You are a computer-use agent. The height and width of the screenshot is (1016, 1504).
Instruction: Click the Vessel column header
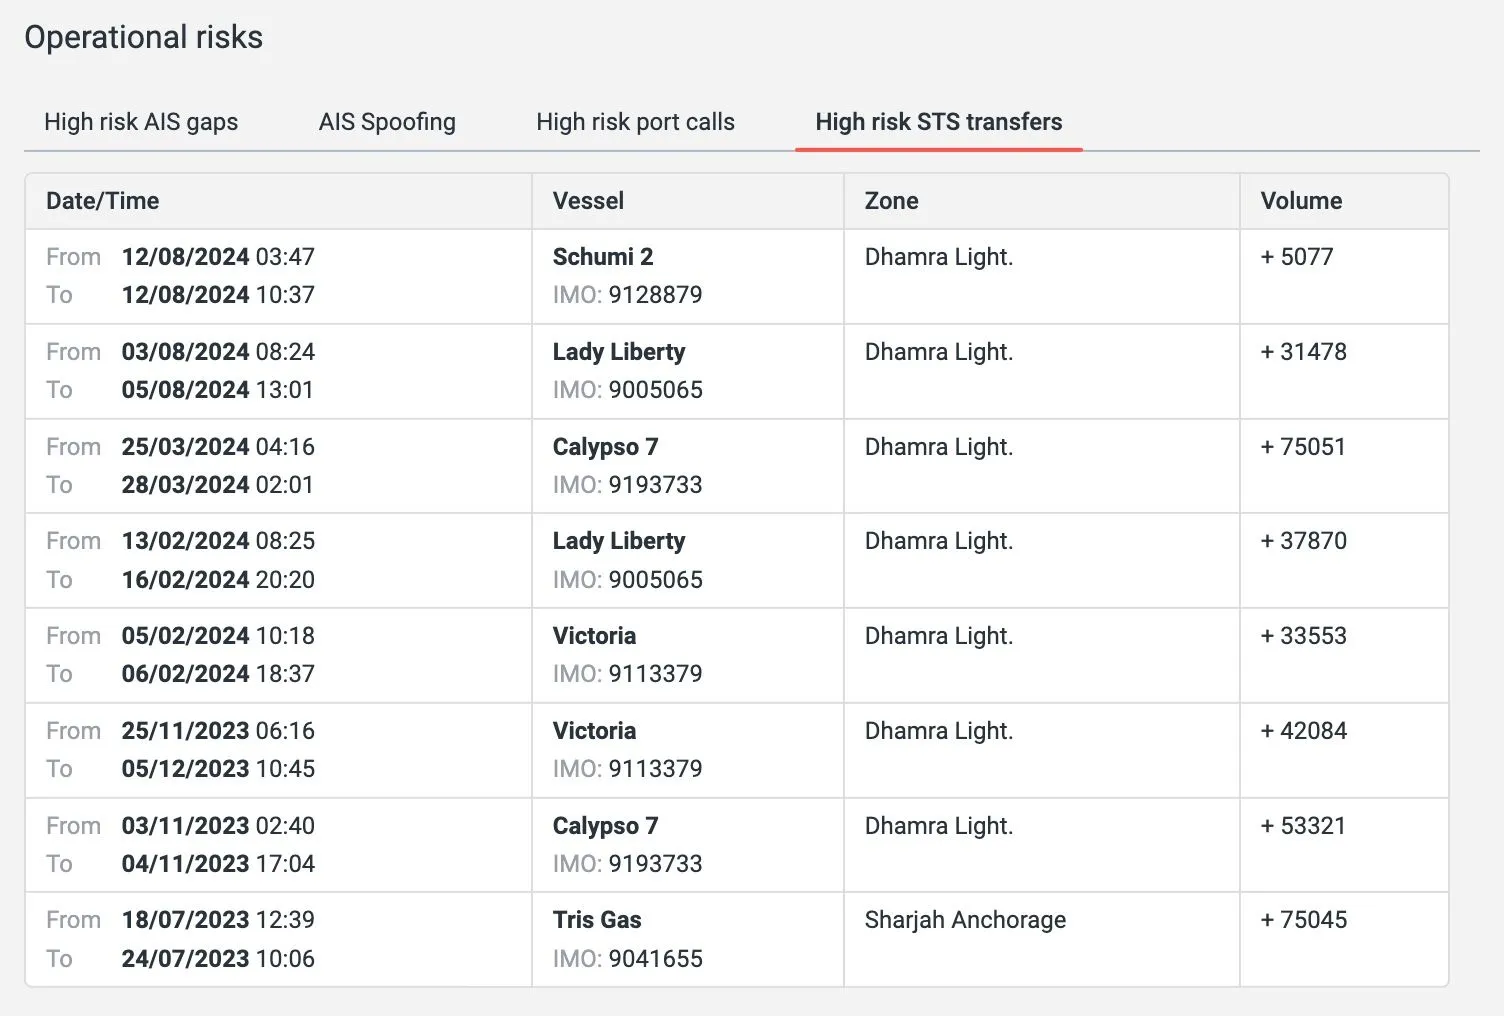[588, 201]
